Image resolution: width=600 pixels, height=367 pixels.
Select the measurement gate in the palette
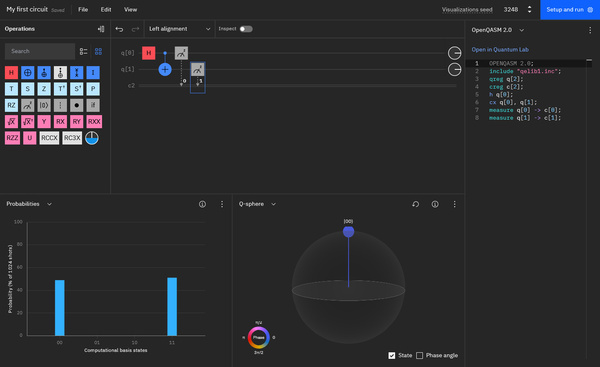pyautogui.click(x=28, y=105)
